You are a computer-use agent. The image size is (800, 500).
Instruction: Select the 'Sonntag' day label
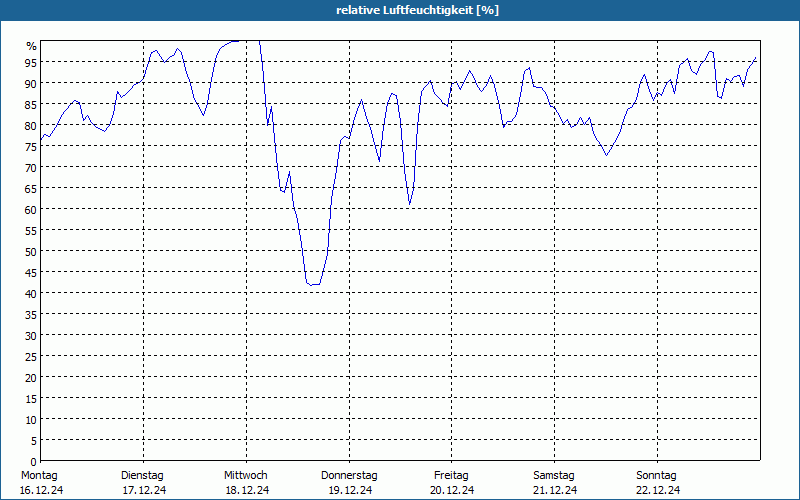(x=656, y=475)
